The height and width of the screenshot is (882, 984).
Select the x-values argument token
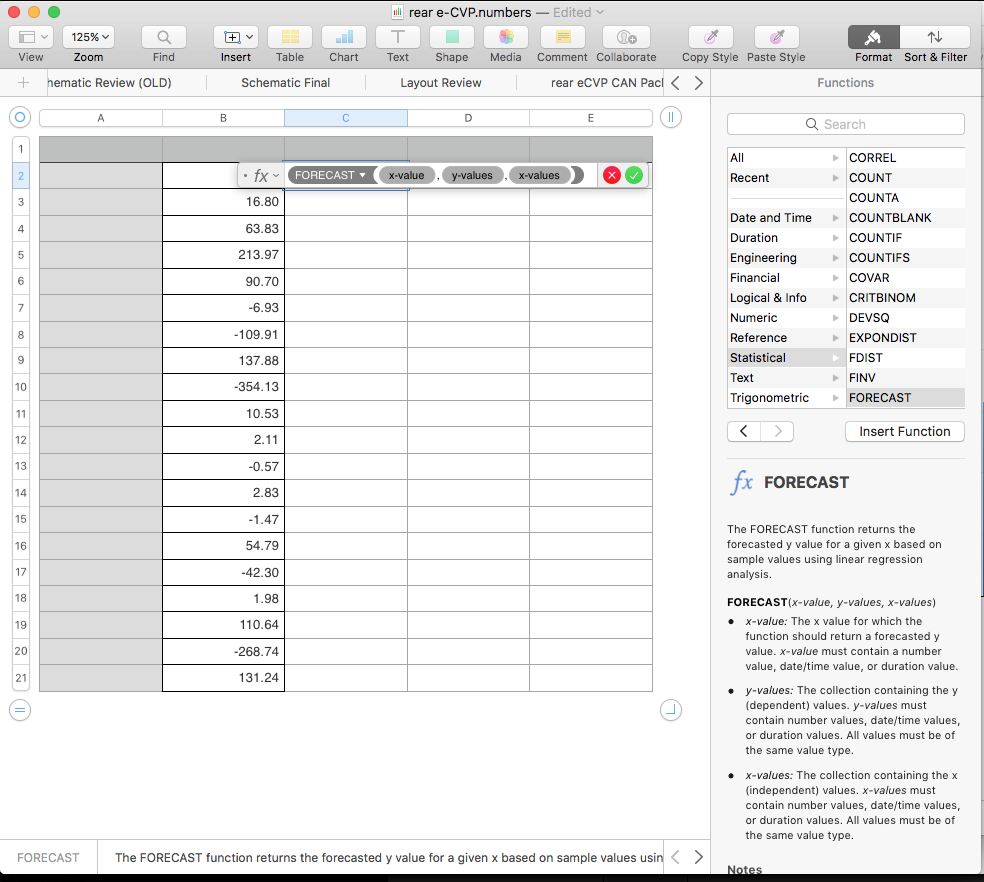pos(539,175)
